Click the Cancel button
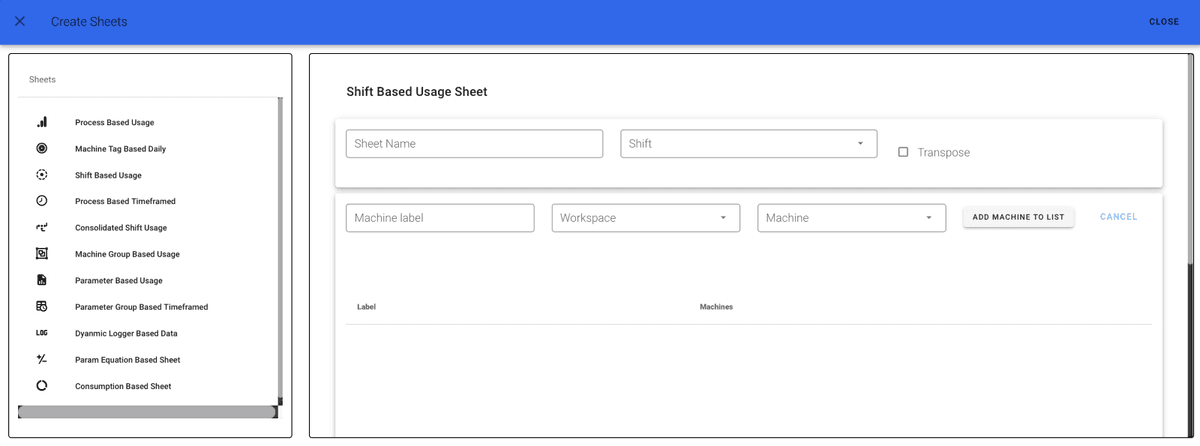Image resolution: width=1200 pixels, height=446 pixels. [x=1118, y=217]
